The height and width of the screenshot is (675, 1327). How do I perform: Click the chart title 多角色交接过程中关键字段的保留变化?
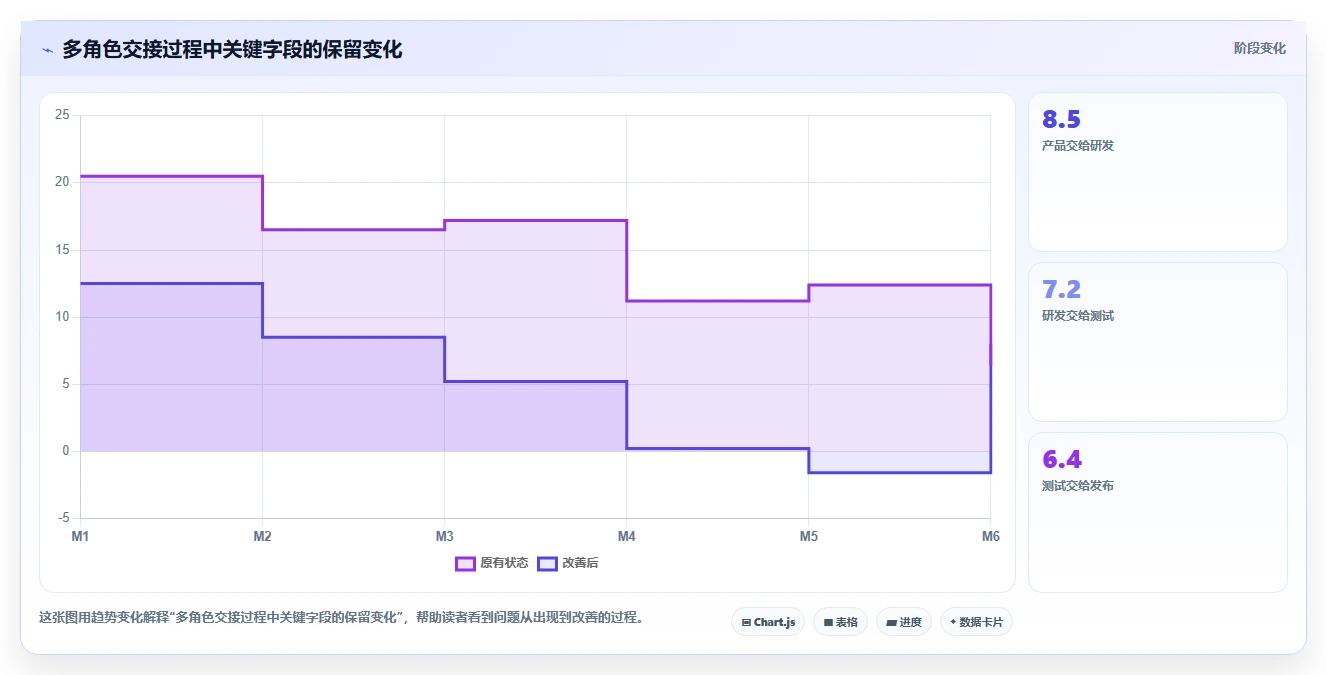232,49
